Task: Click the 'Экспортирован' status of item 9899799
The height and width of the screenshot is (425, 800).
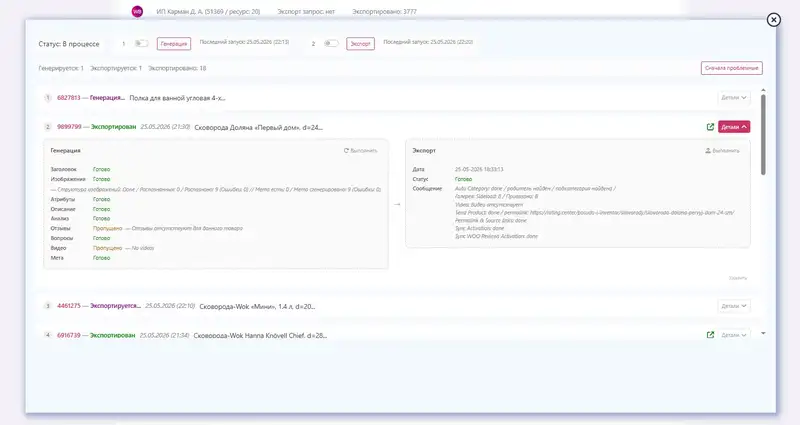Action: point(113,127)
